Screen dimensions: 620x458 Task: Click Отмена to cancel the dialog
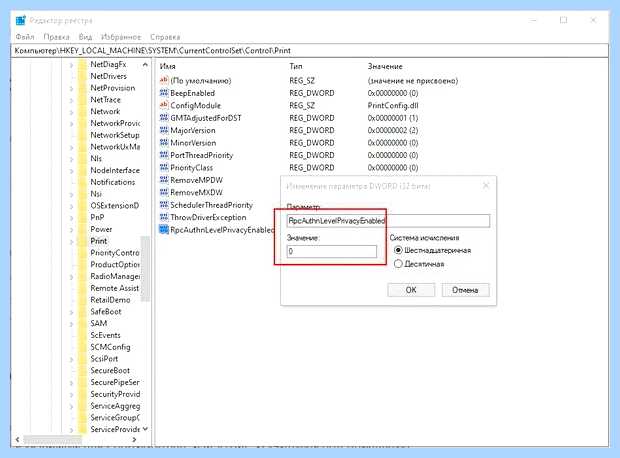[465, 290]
